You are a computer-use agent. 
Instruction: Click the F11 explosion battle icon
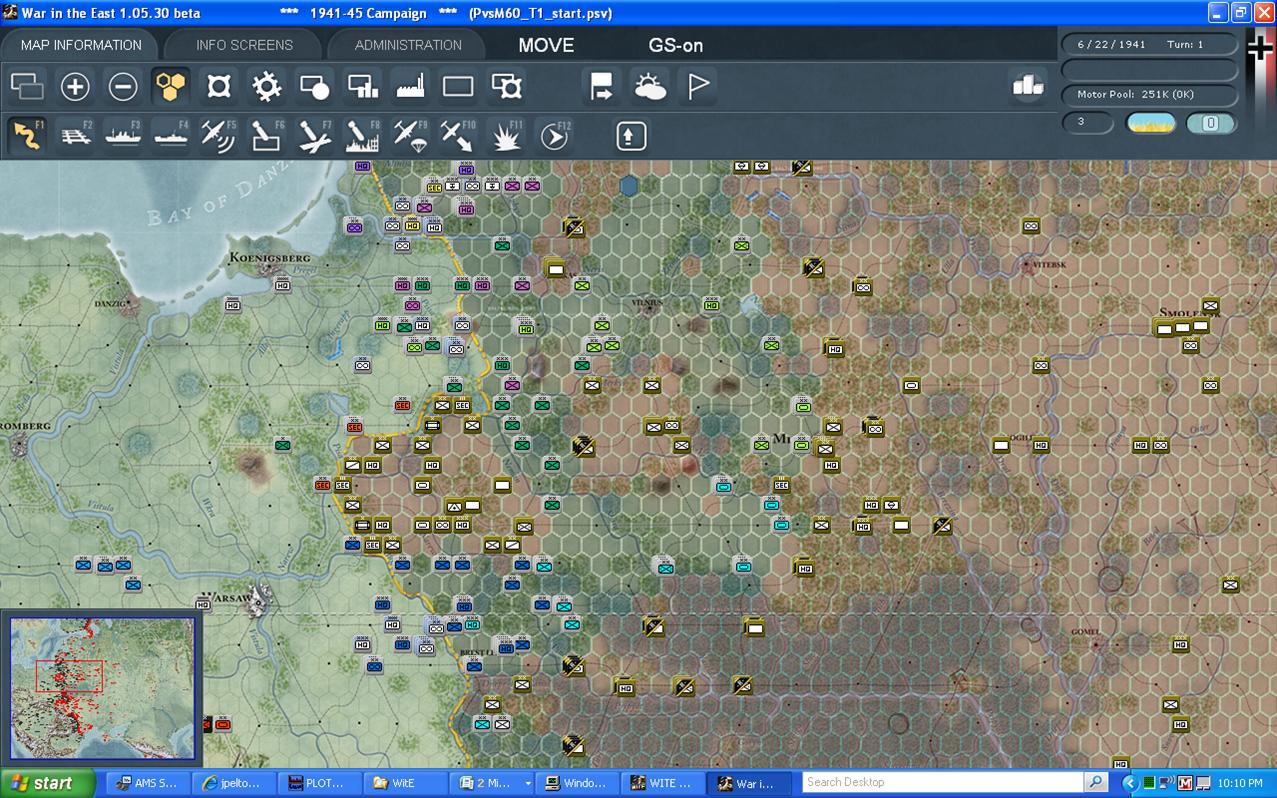coord(506,136)
